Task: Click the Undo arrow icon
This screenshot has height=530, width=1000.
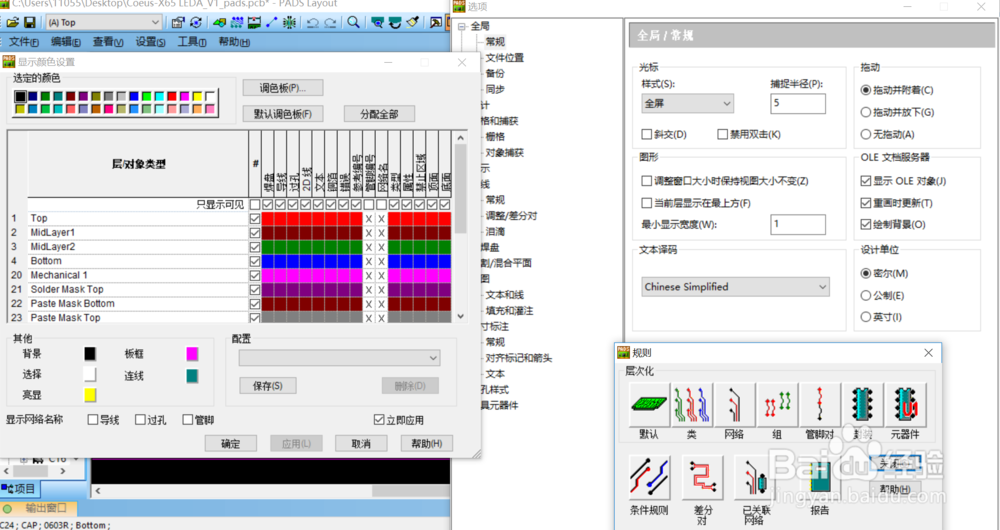Action: pos(312,23)
